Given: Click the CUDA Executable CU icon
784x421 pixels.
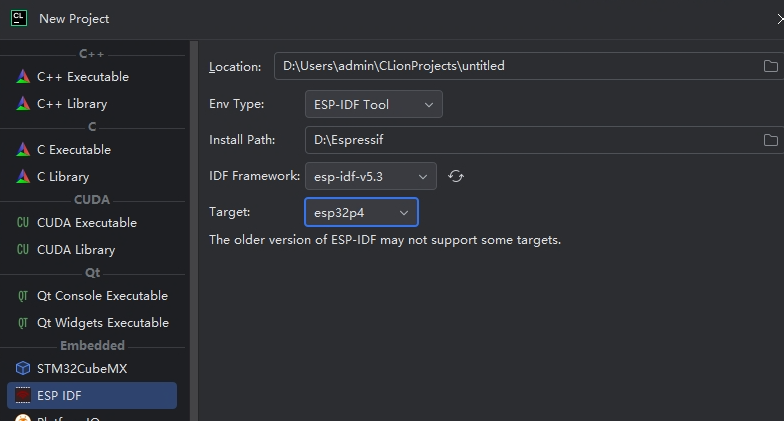Looking at the screenshot, I should 23,222.
